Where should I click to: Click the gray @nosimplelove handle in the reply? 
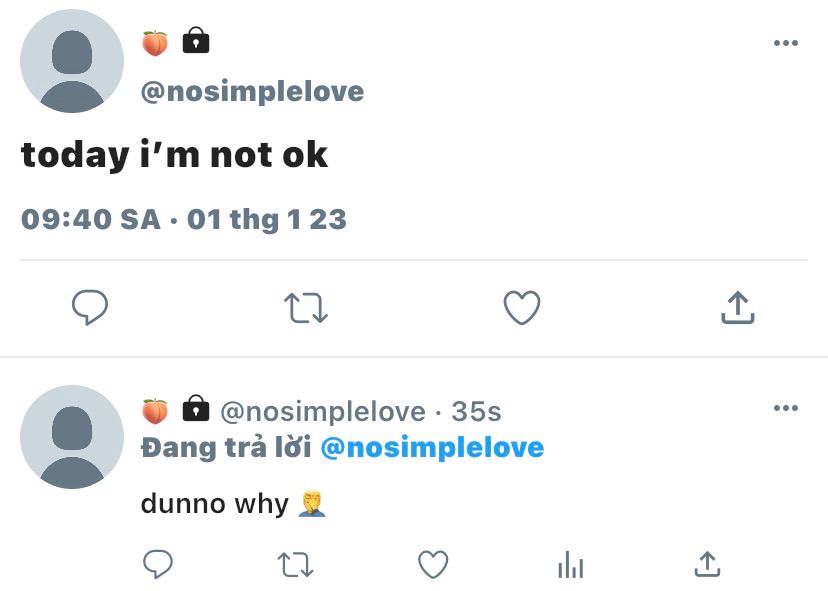[x=322, y=411]
